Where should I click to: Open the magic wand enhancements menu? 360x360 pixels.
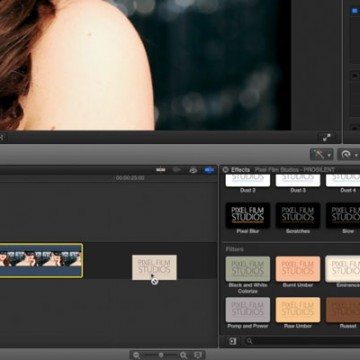tap(321, 154)
